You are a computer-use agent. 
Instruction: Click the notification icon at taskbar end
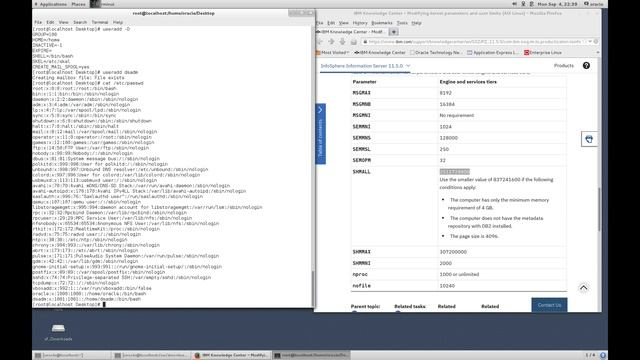(603, 355)
